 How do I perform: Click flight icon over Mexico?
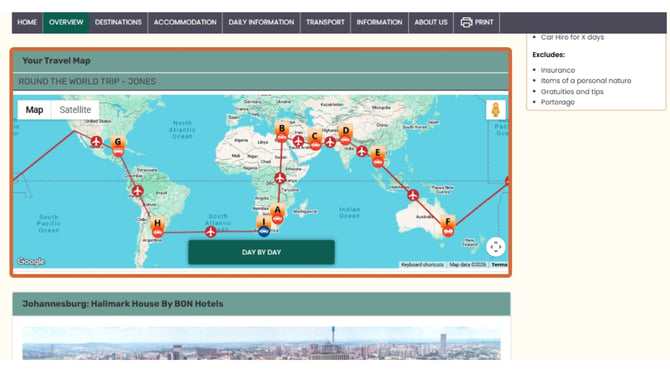tap(97, 141)
